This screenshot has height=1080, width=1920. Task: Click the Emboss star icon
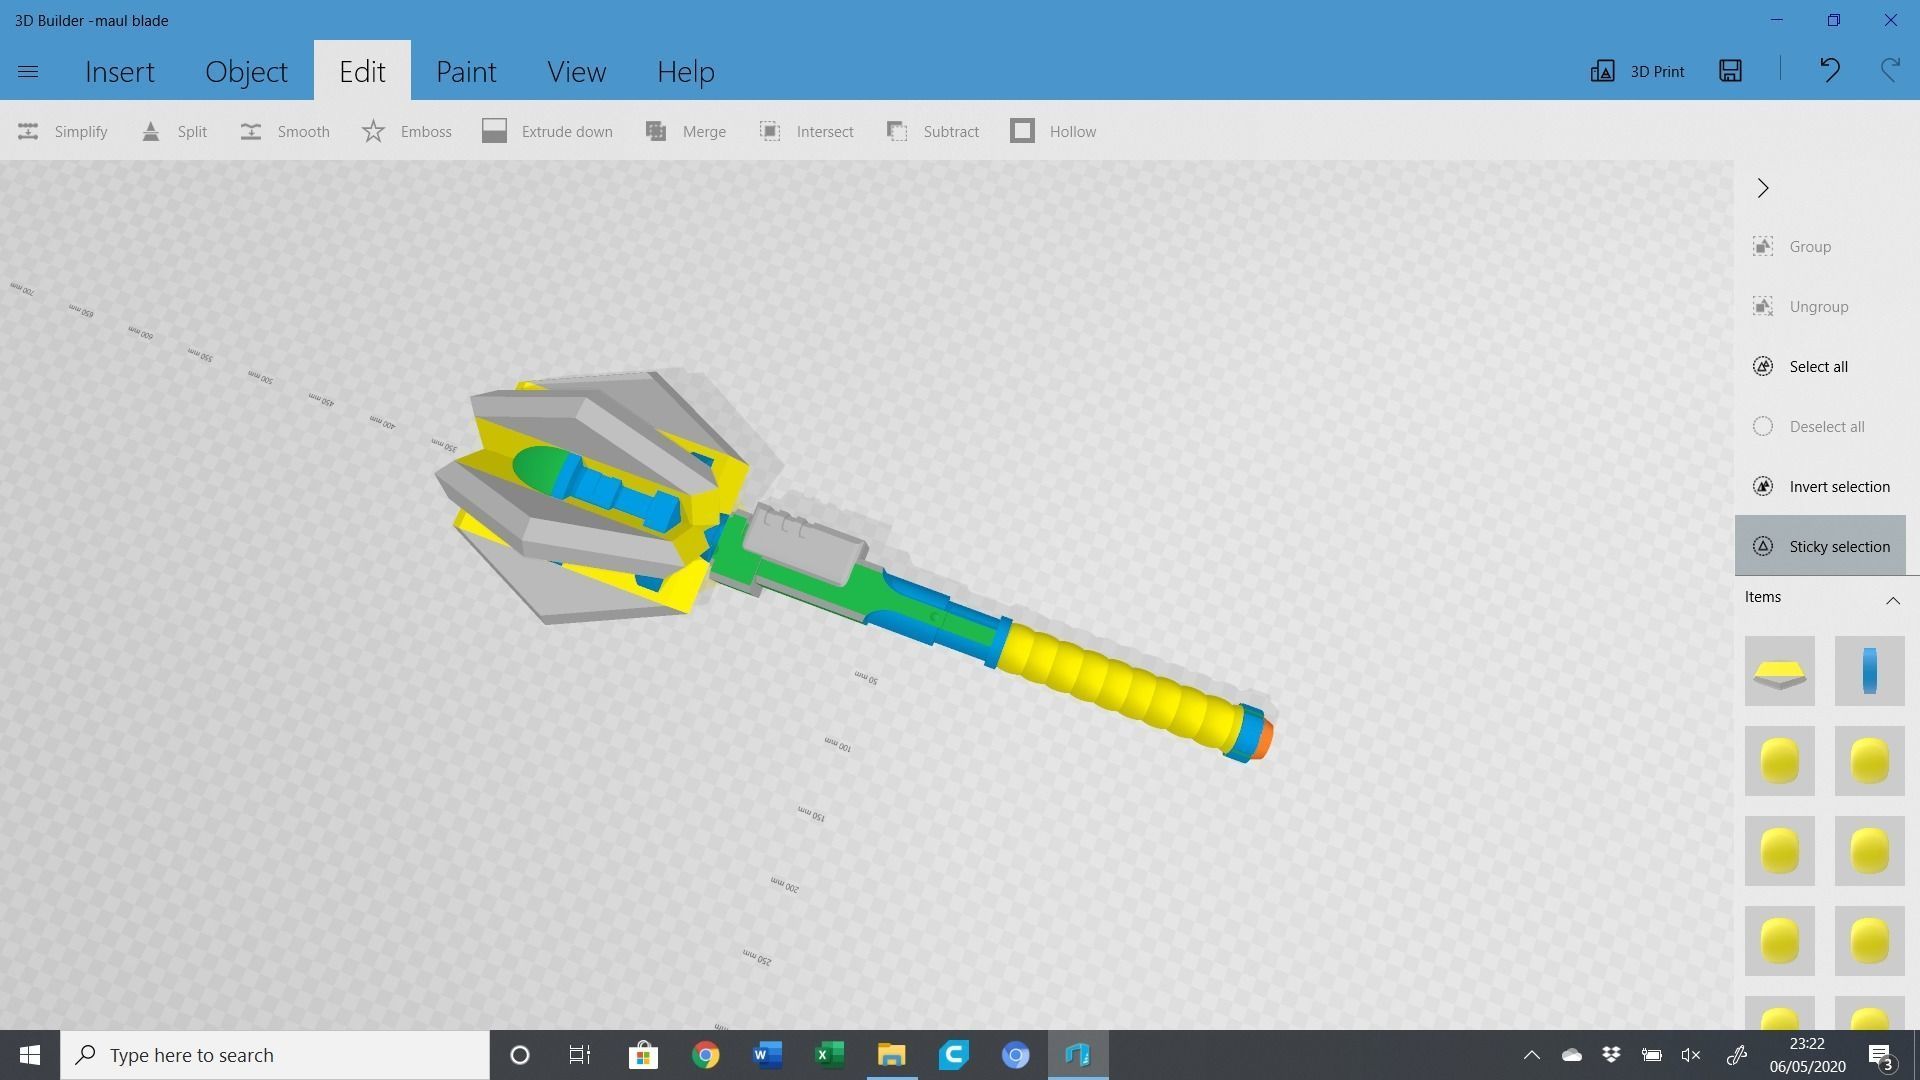373,131
